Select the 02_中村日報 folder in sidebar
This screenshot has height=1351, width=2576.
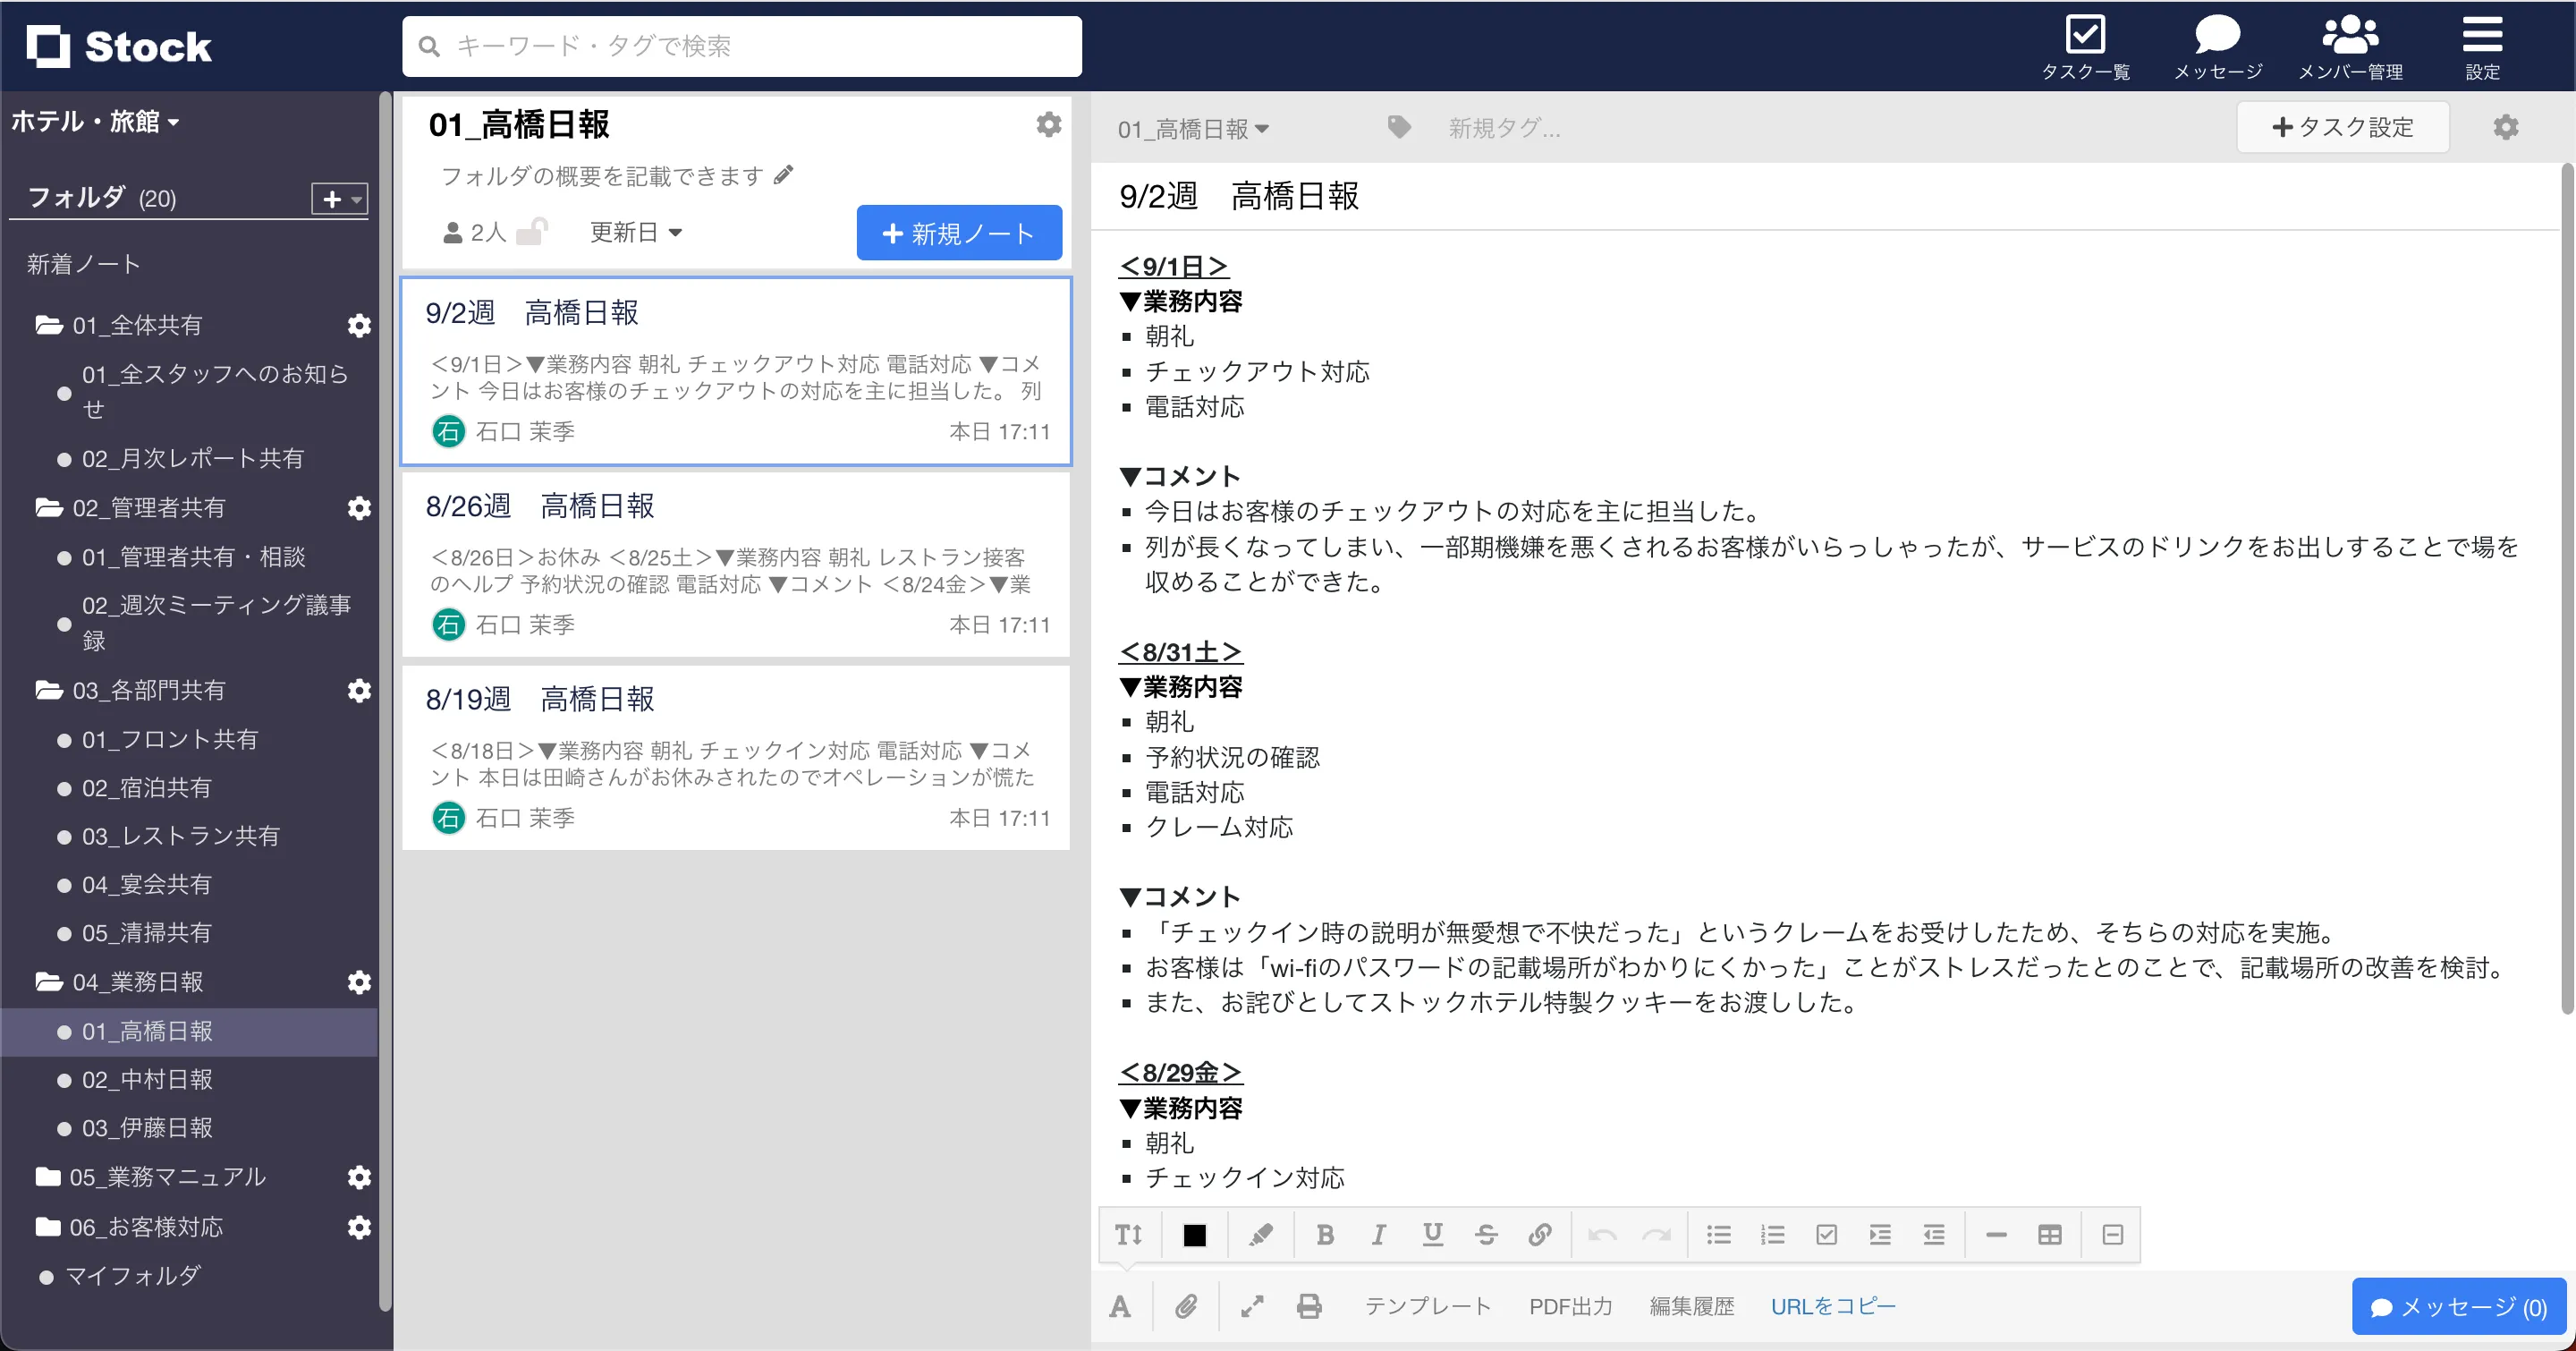[x=147, y=1079]
